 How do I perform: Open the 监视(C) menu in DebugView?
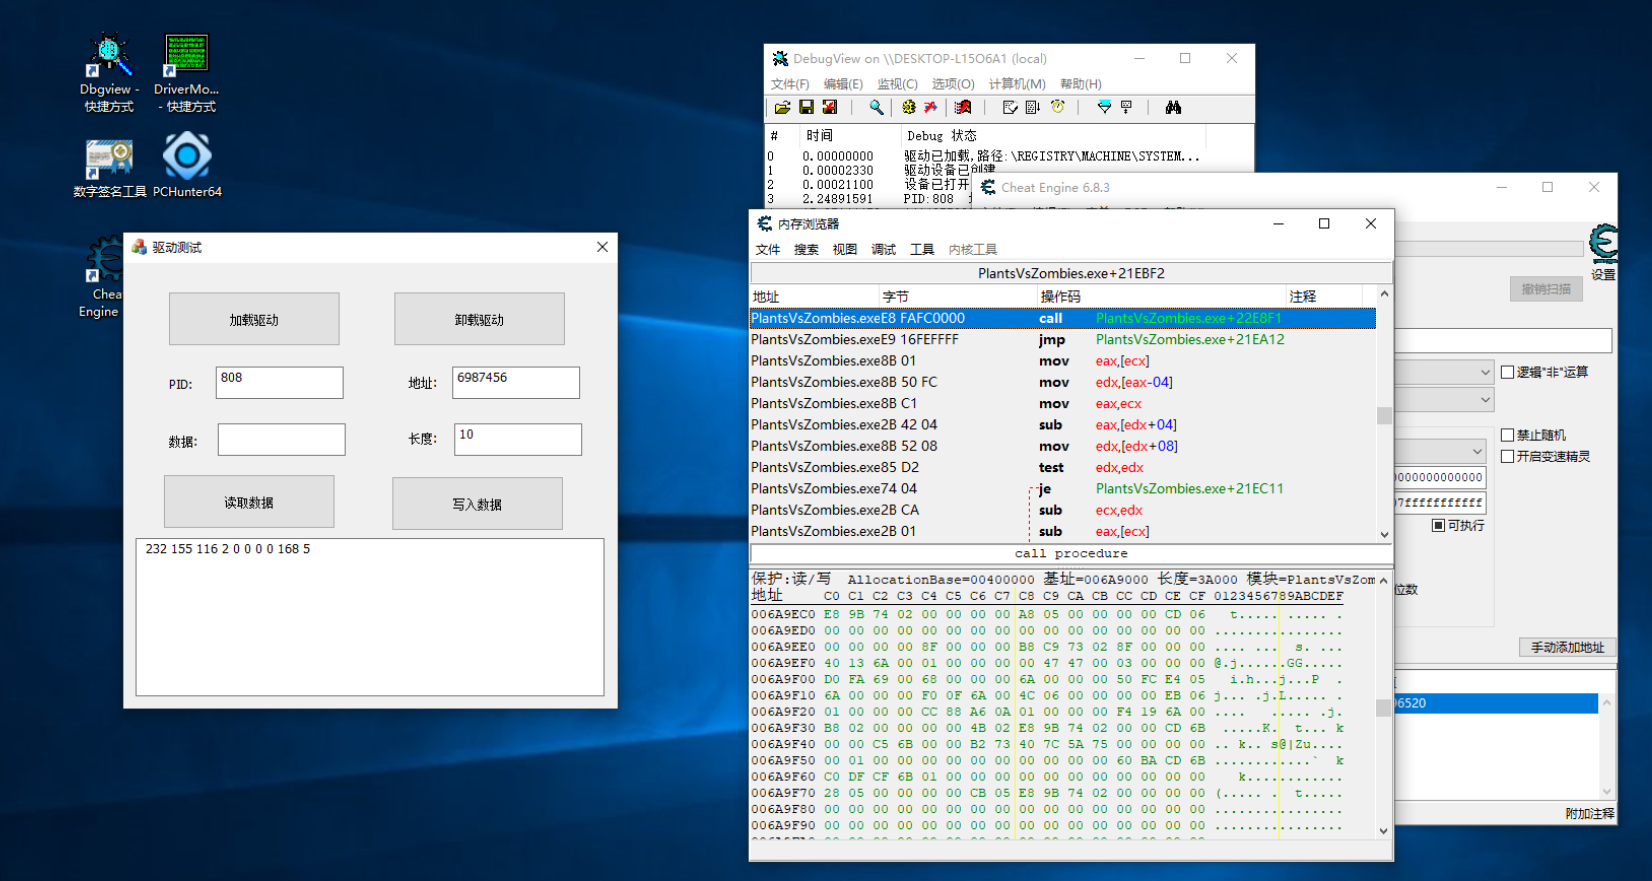click(897, 84)
